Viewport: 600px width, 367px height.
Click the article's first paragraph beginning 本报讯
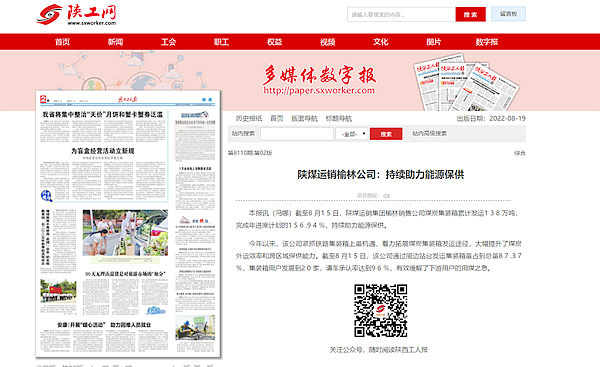click(x=377, y=219)
